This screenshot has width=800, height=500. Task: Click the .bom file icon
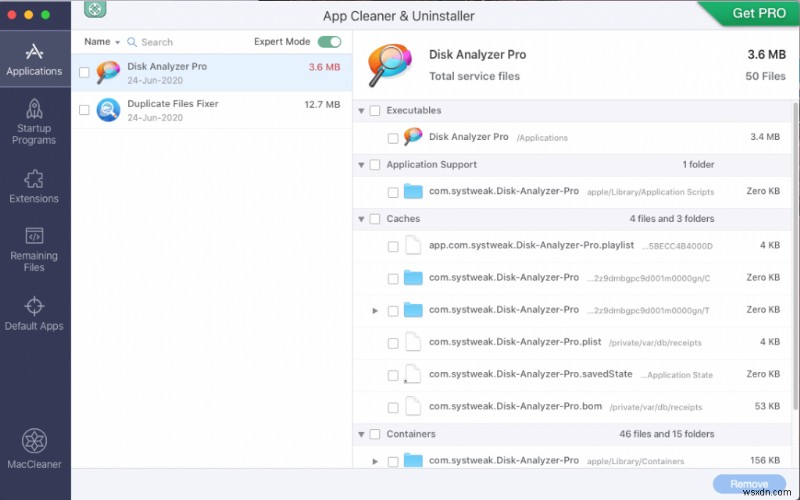(413, 406)
